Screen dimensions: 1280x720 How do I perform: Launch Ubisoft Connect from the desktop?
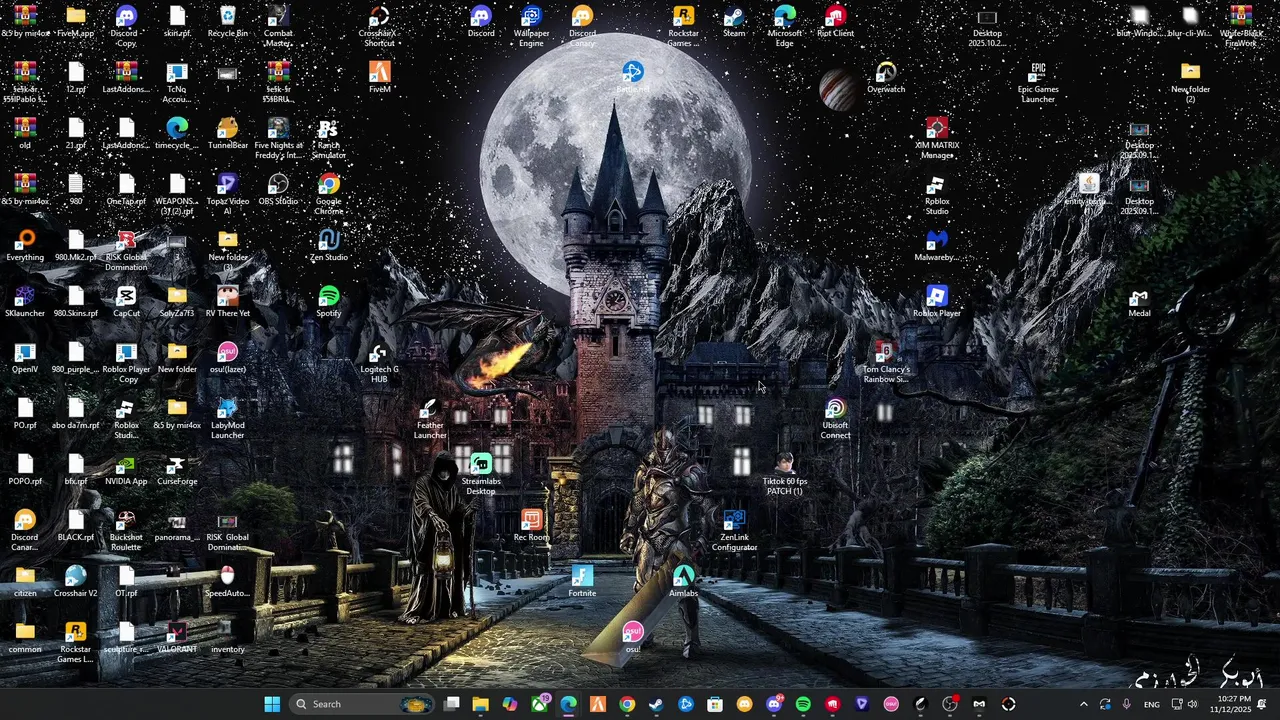[835, 418]
